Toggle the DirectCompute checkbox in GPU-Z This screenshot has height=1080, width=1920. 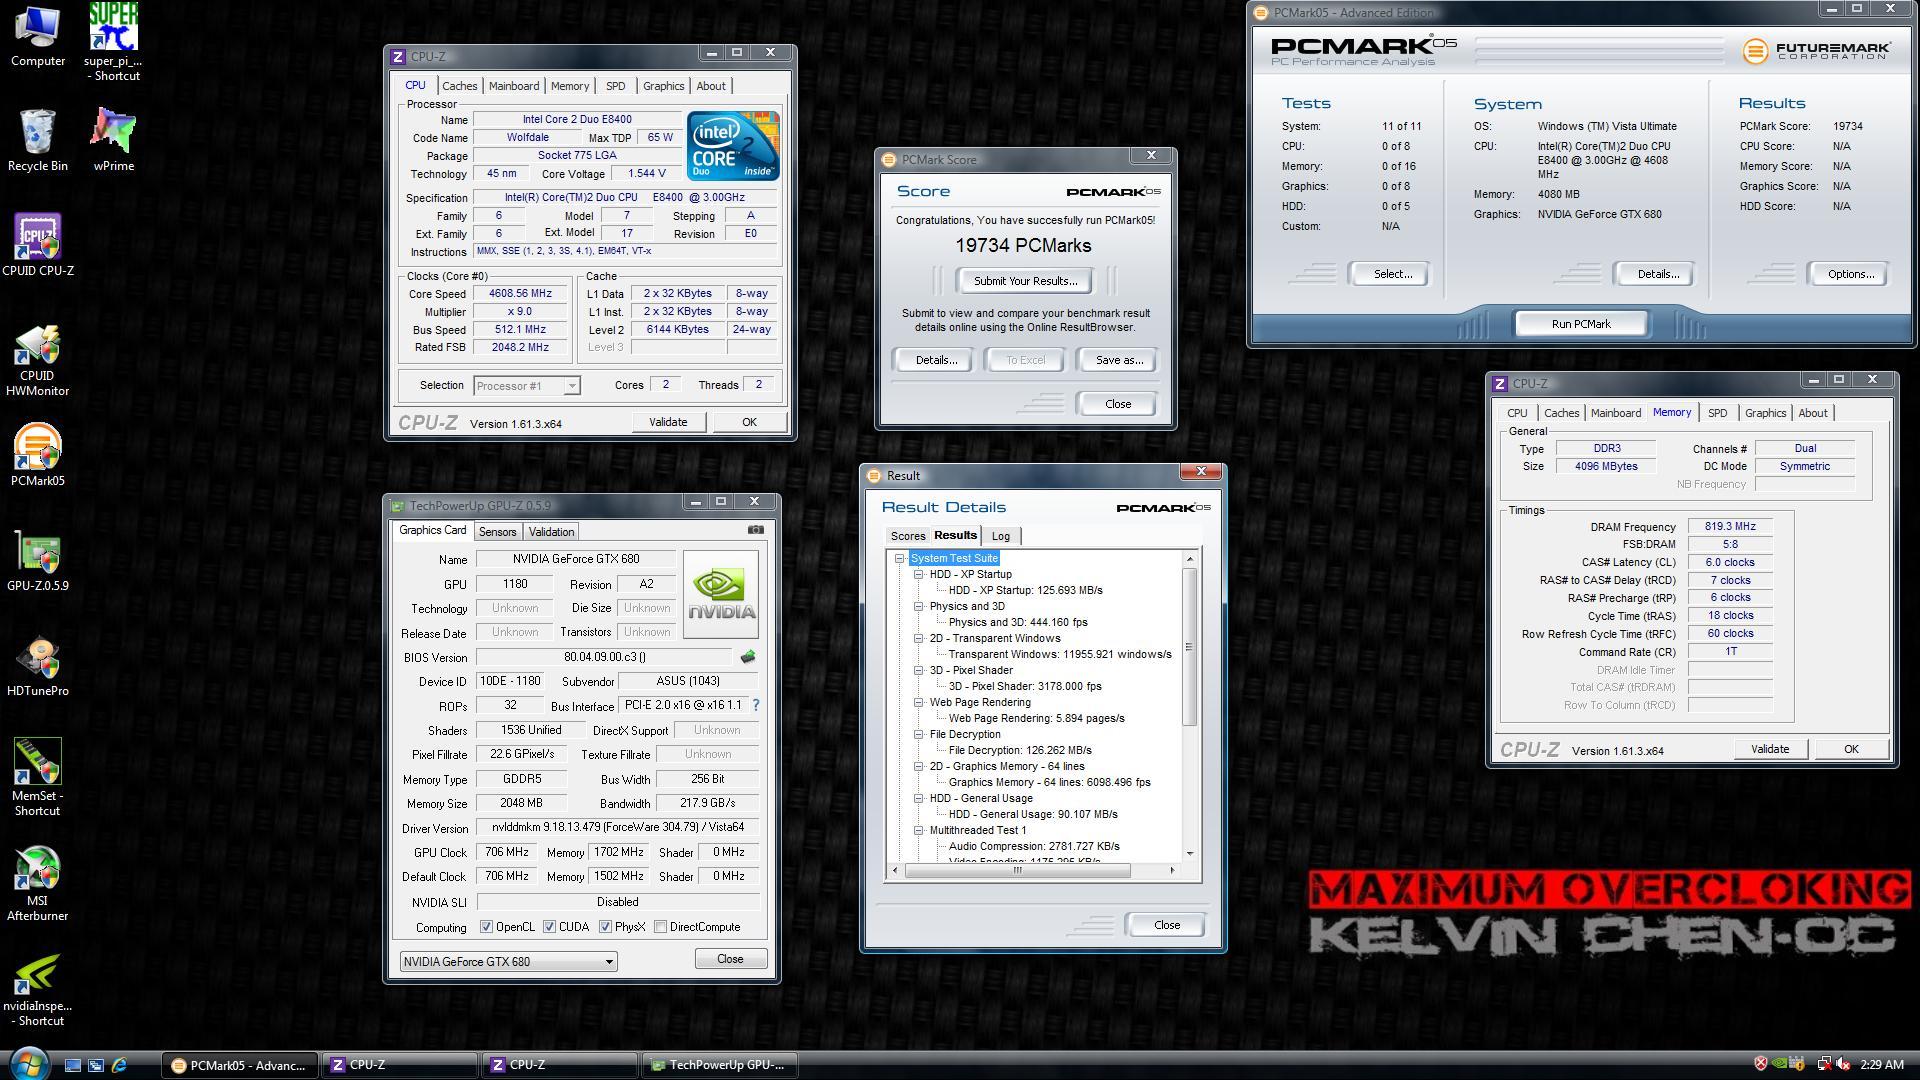660,927
